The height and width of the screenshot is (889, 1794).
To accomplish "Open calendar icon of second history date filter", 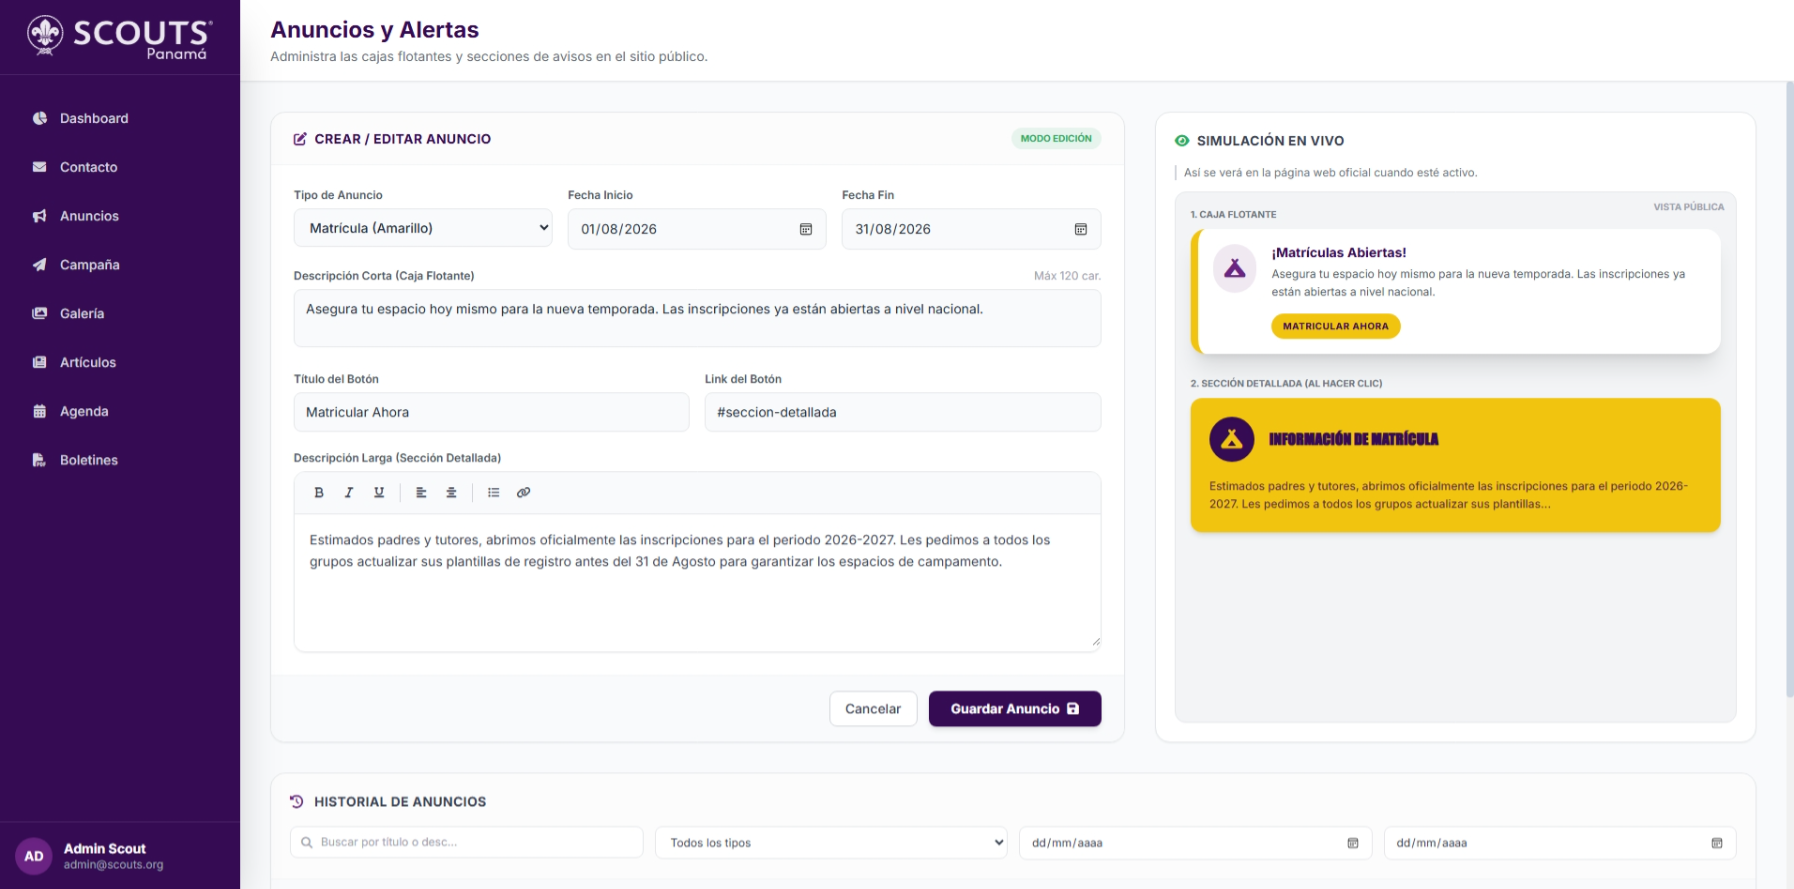I will click(1717, 843).
